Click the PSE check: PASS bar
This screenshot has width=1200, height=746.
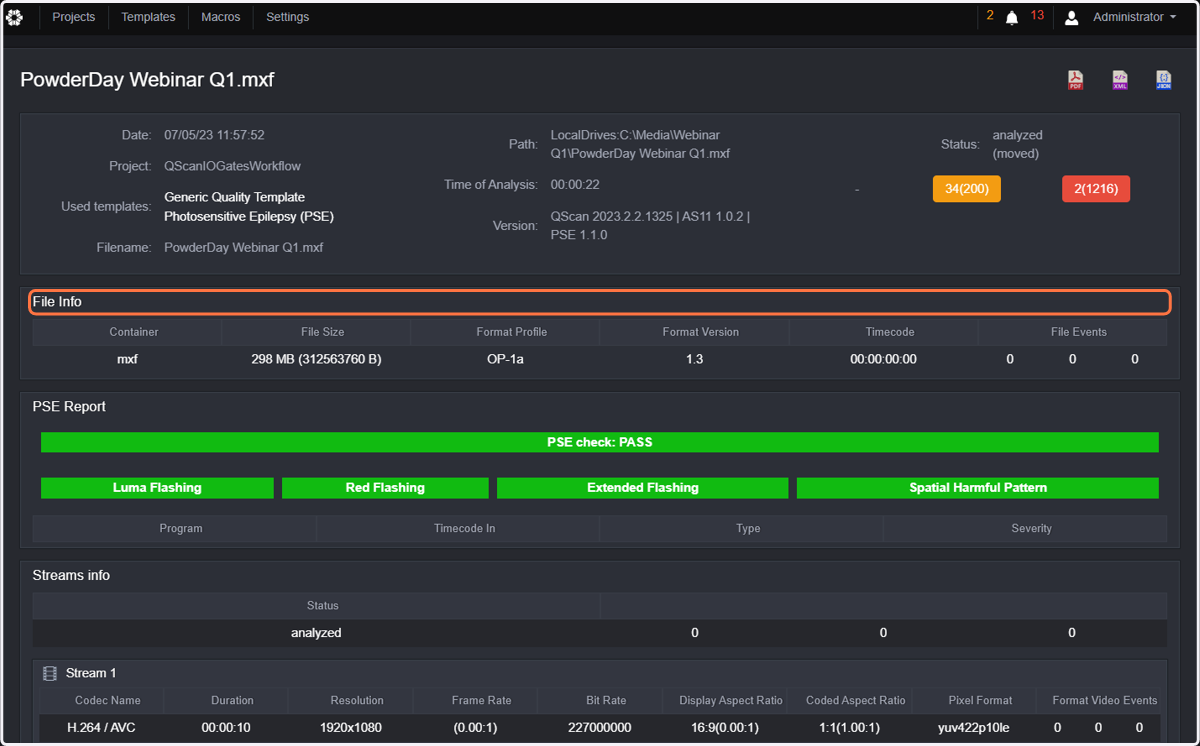(600, 442)
